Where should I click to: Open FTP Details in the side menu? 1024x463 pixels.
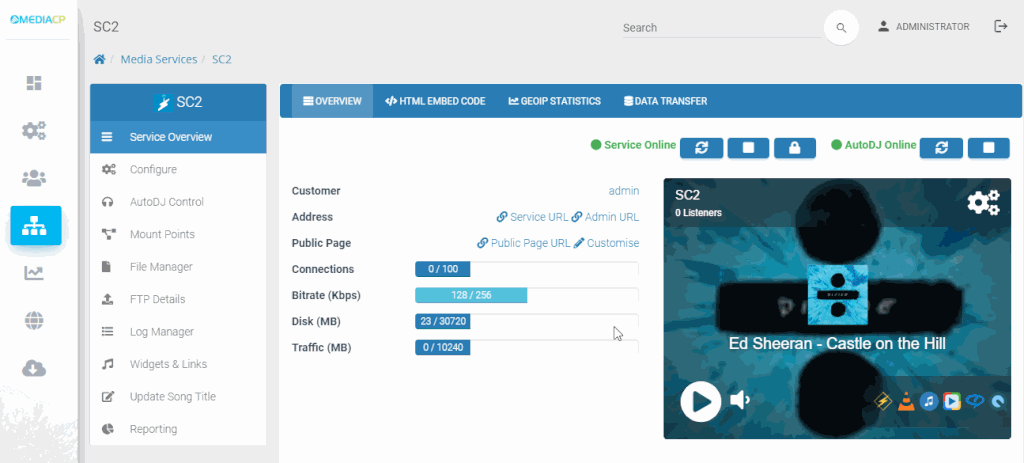click(178, 299)
